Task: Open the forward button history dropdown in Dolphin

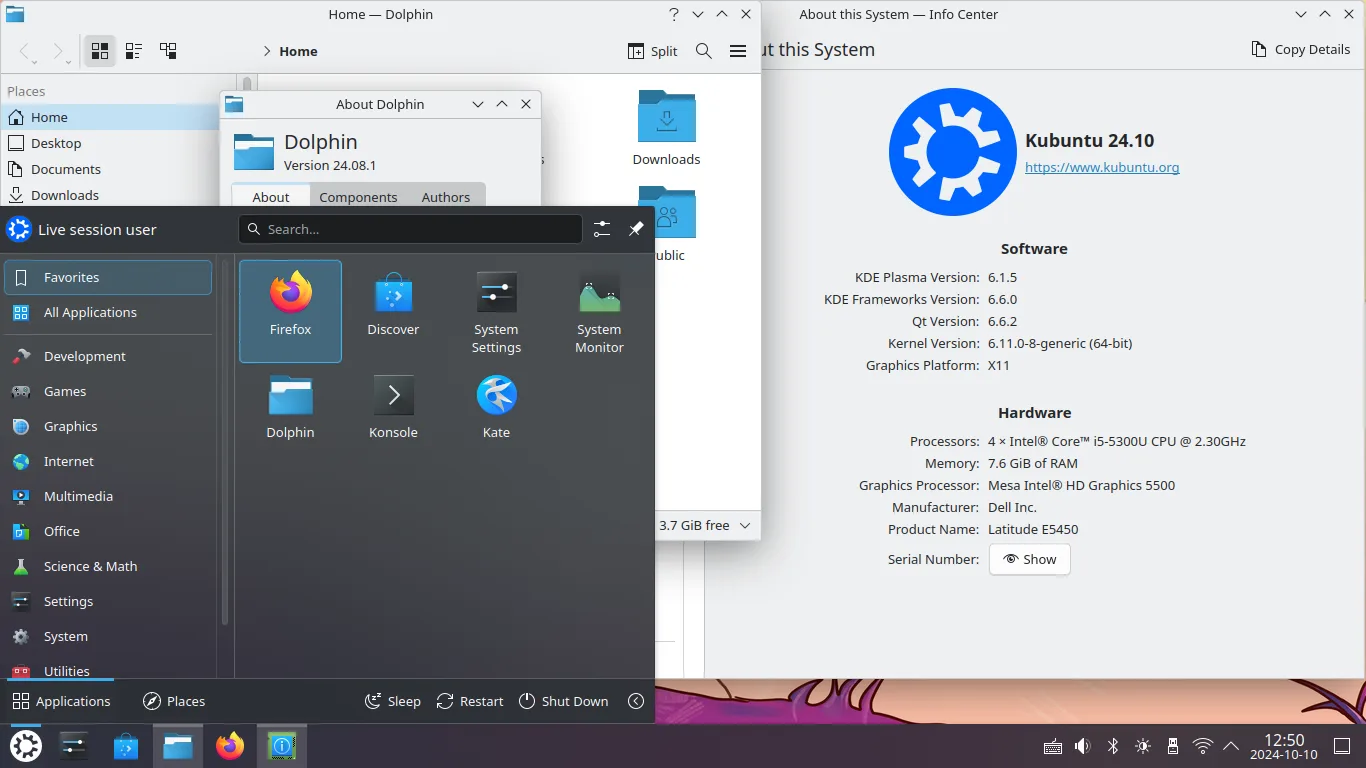Action: click(70, 61)
